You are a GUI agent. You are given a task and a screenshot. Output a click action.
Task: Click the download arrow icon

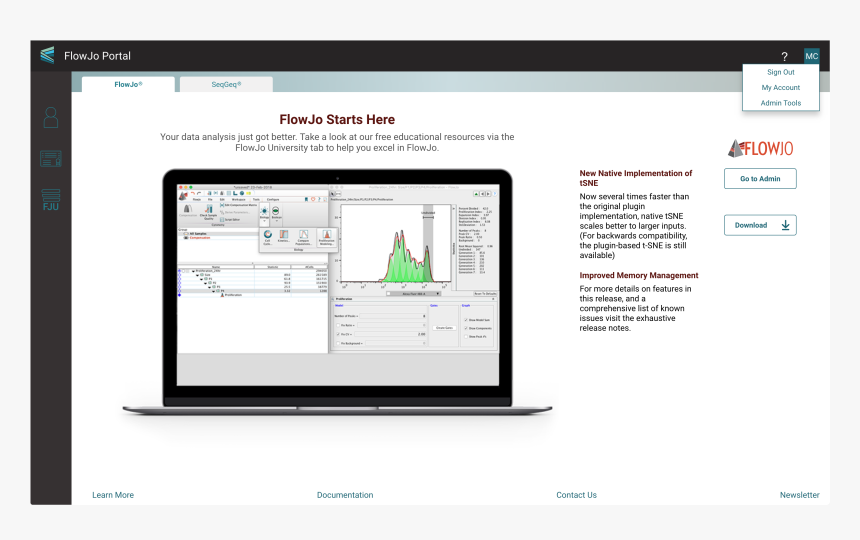pyautogui.click(x=785, y=225)
